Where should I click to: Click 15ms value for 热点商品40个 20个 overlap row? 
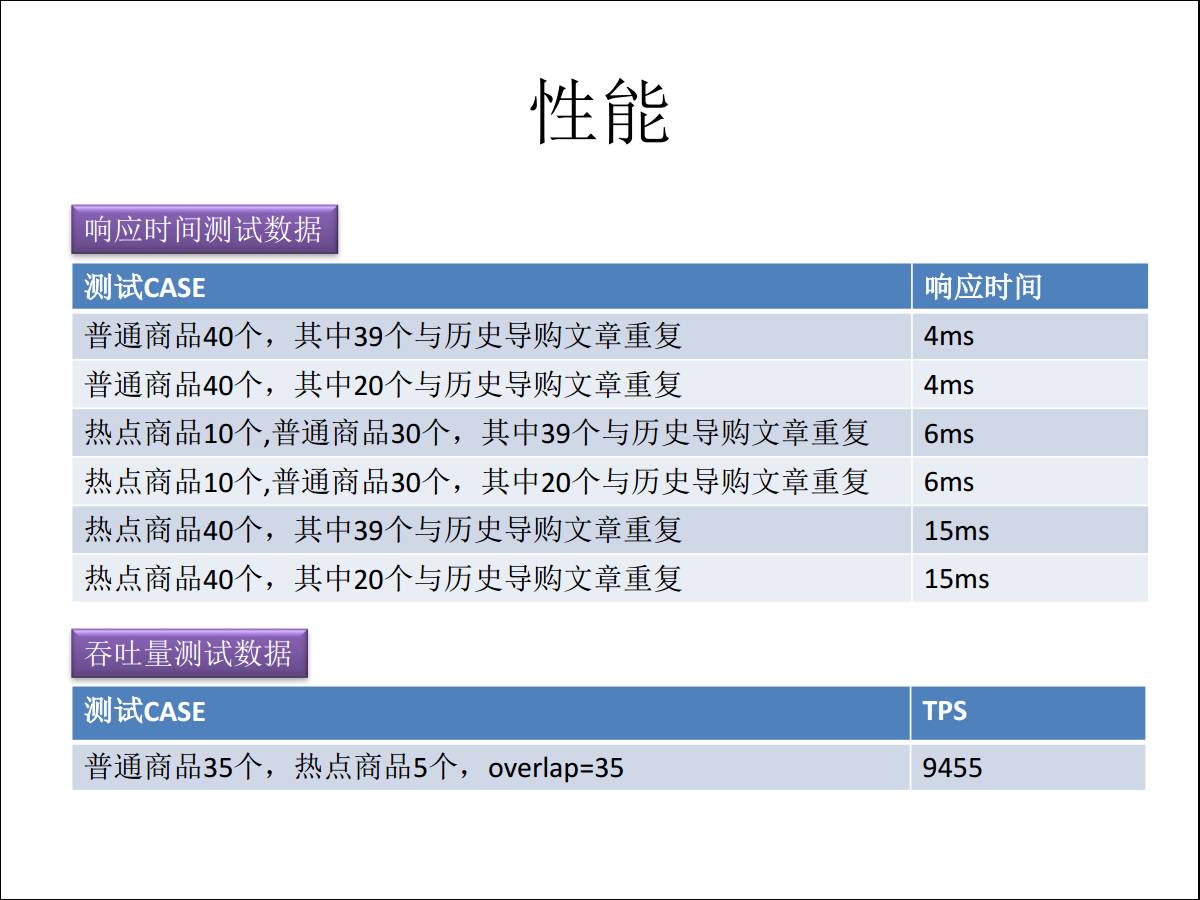956,578
